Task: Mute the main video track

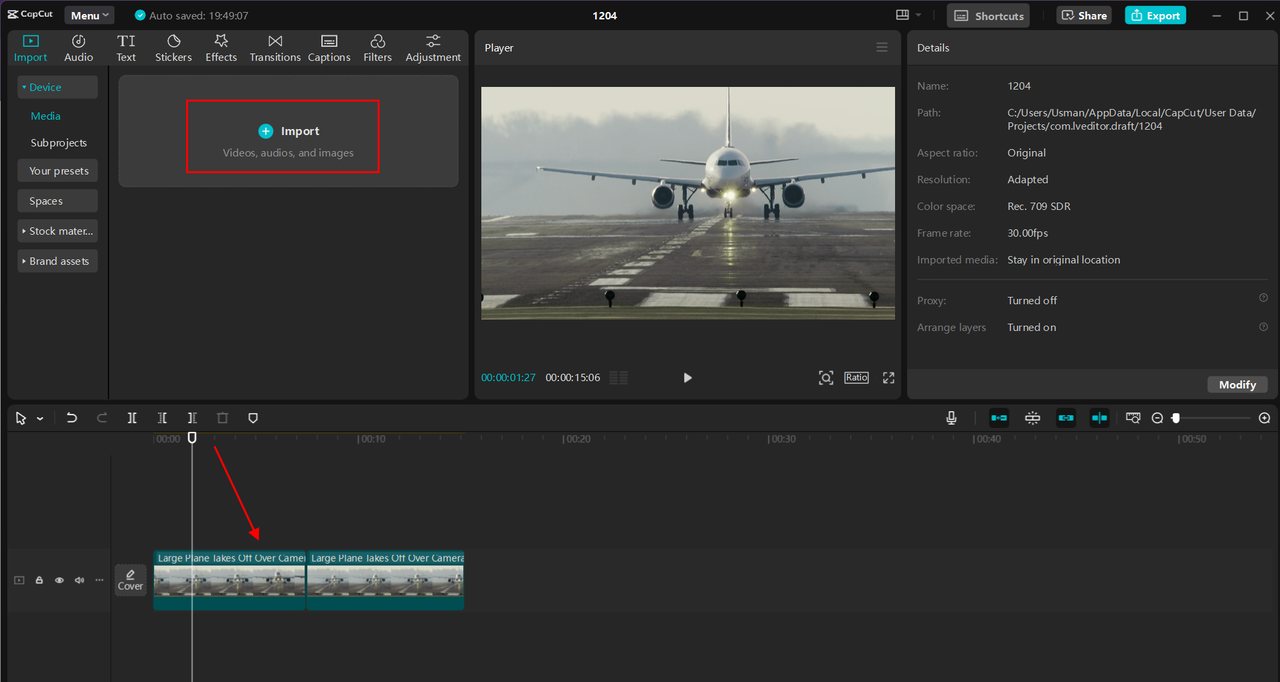Action: click(x=79, y=580)
